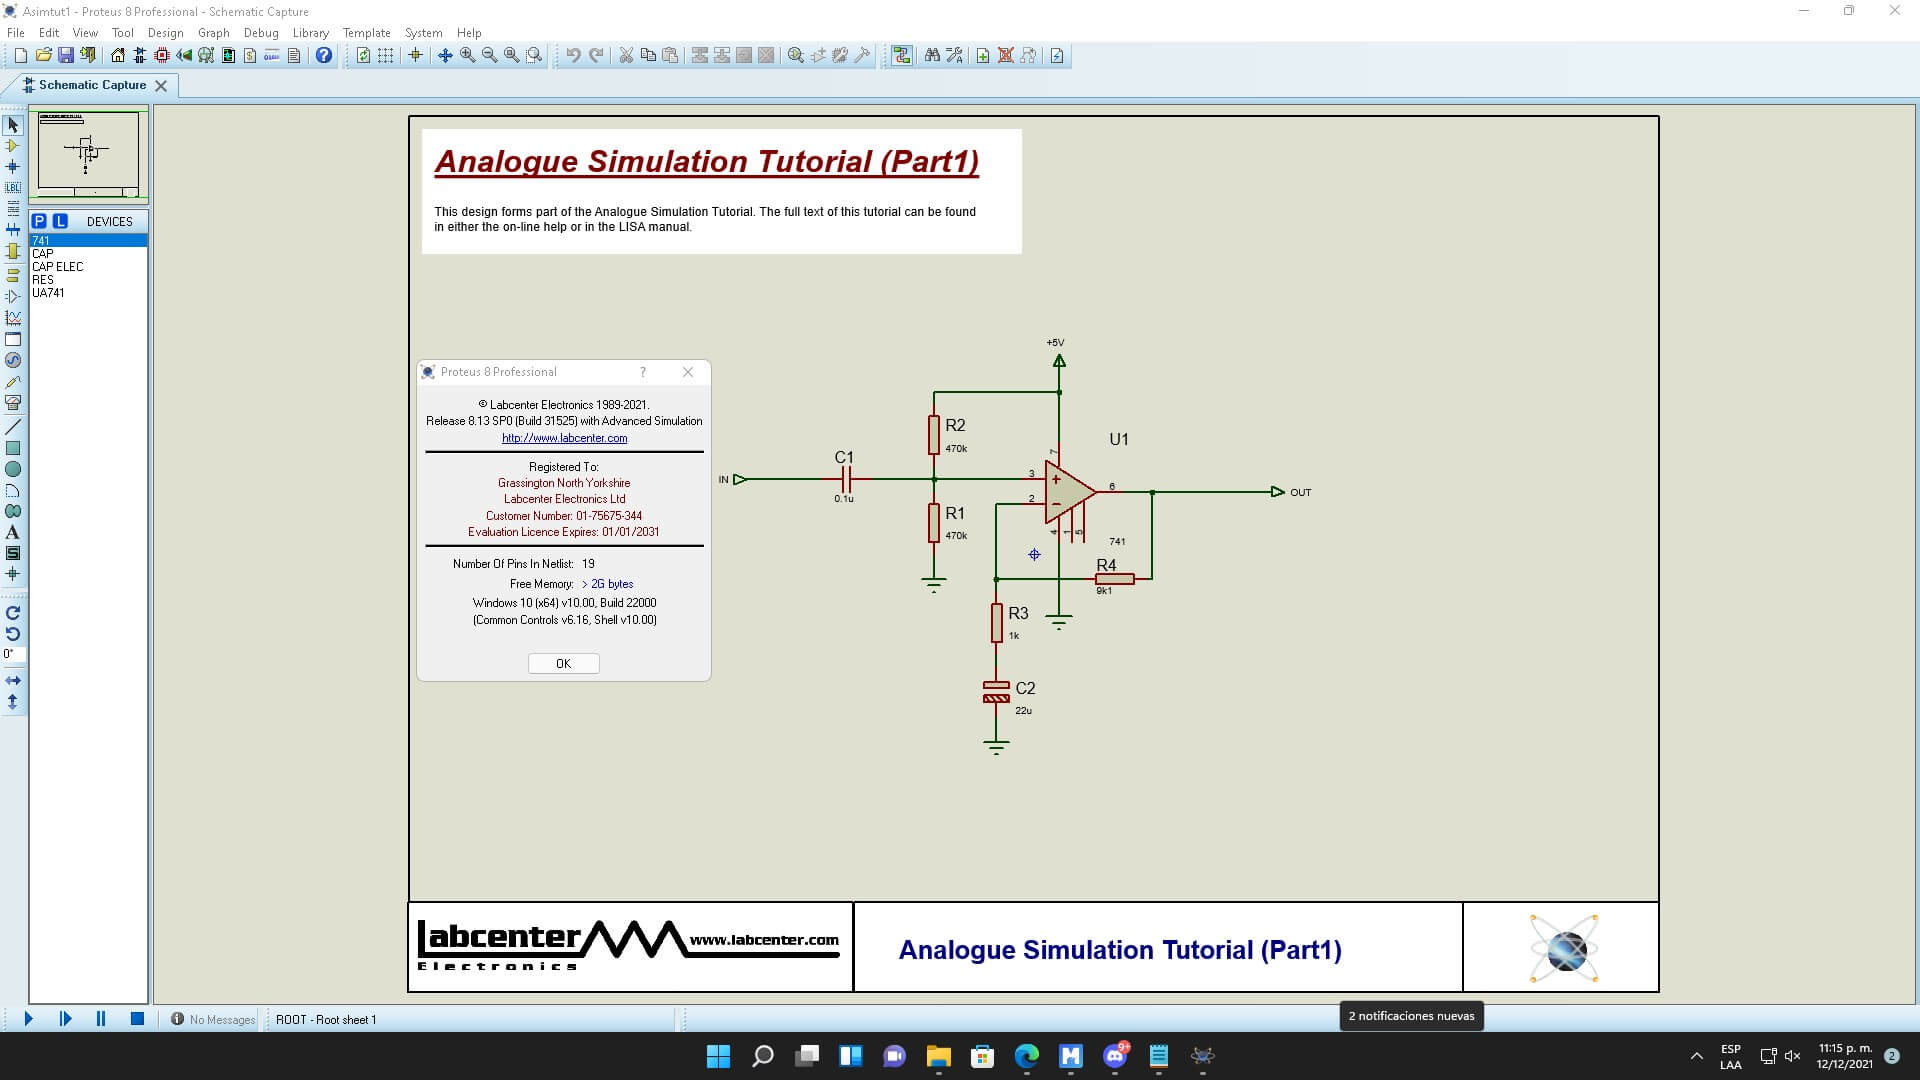
Task: Open File Explorer from the taskbar
Action: tap(938, 1056)
